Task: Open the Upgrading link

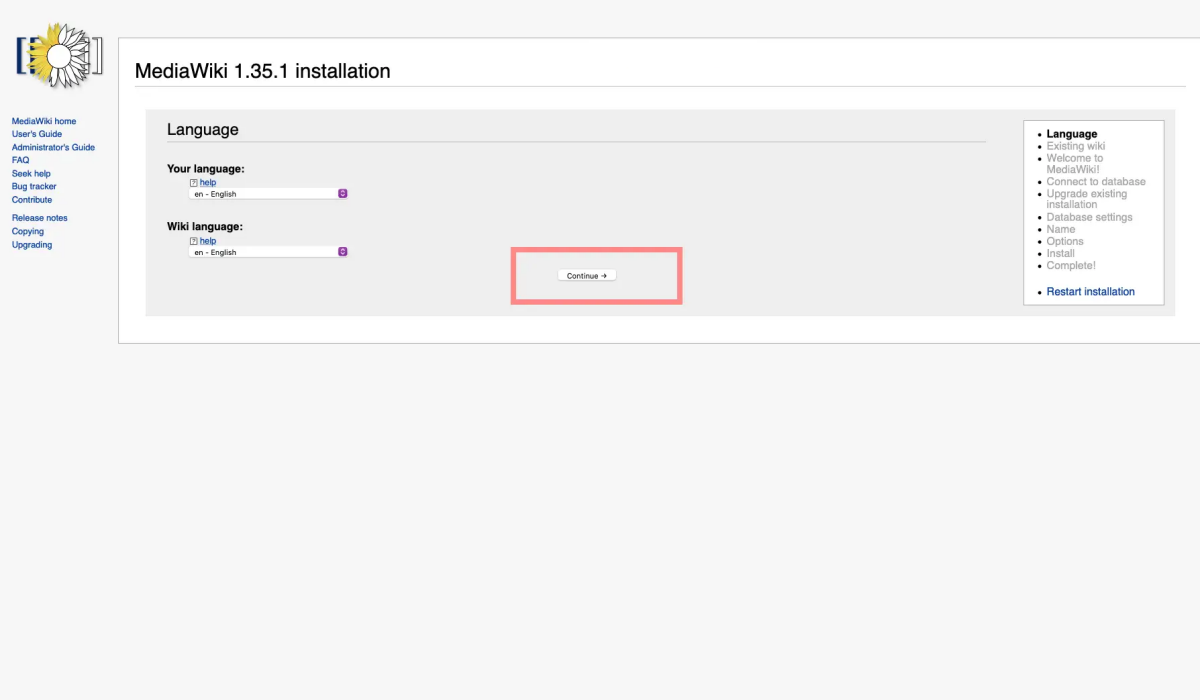Action: (x=32, y=245)
